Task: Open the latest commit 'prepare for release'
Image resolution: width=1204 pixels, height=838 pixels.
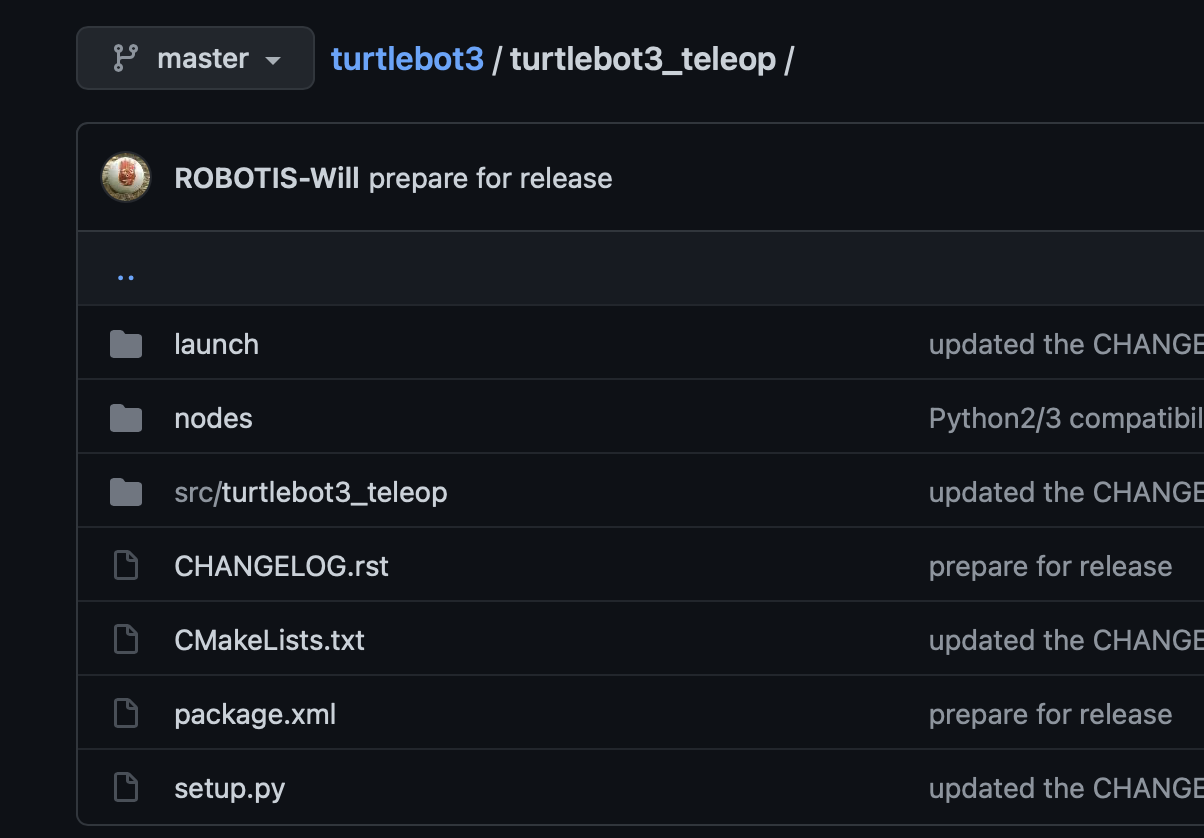Action: [491, 178]
